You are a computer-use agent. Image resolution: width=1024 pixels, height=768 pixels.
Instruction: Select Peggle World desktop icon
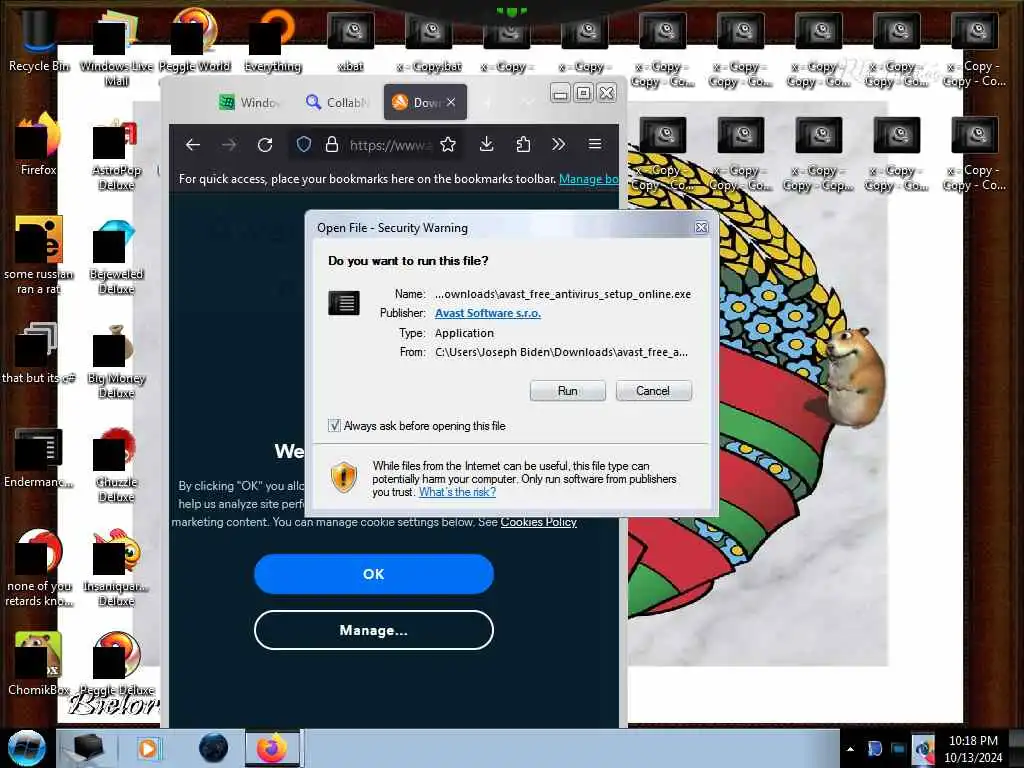click(x=195, y=41)
